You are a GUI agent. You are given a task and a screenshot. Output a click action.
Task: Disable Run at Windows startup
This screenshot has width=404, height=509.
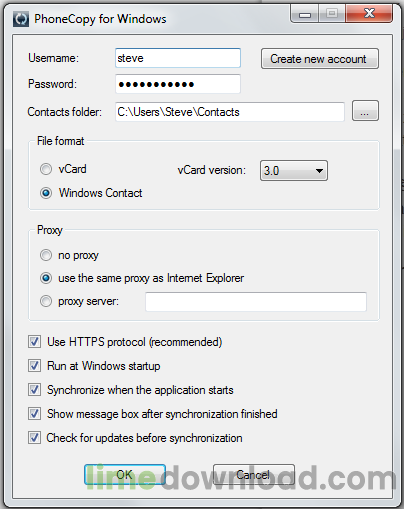click(x=34, y=366)
